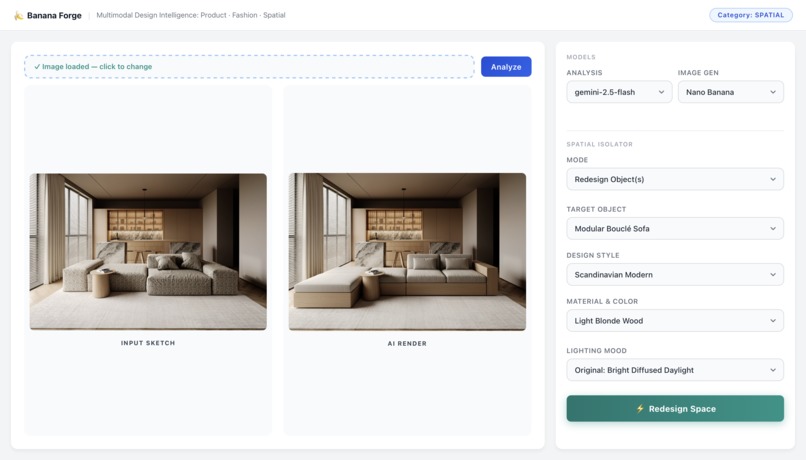The height and width of the screenshot is (460, 806).
Task: Open Target Object dropdown Modular Bouclé Sofa
Action: tap(675, 229)
